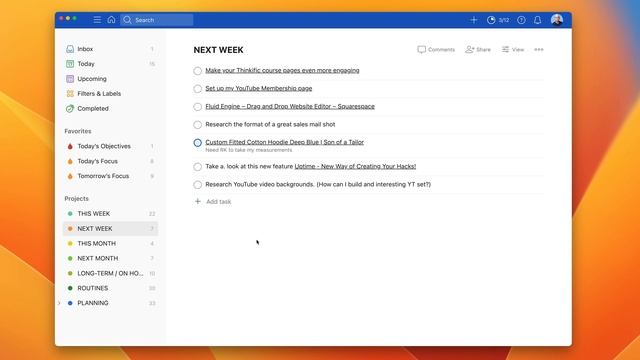This screenshot has width=640, height=360.
Task: Open productivity progress 3/12
Action: [x=498, y=20]
